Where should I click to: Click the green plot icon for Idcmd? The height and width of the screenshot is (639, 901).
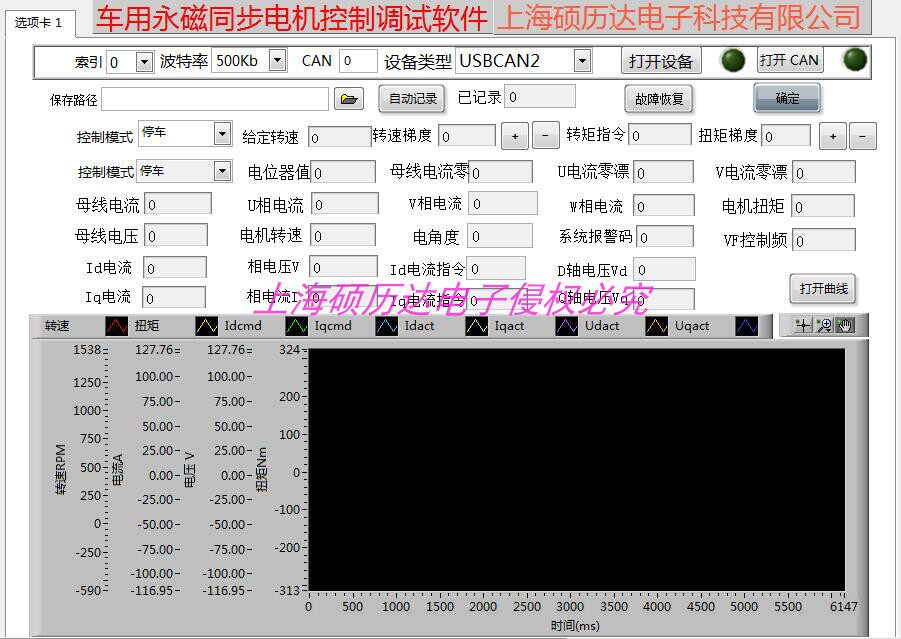coord(297,326)
